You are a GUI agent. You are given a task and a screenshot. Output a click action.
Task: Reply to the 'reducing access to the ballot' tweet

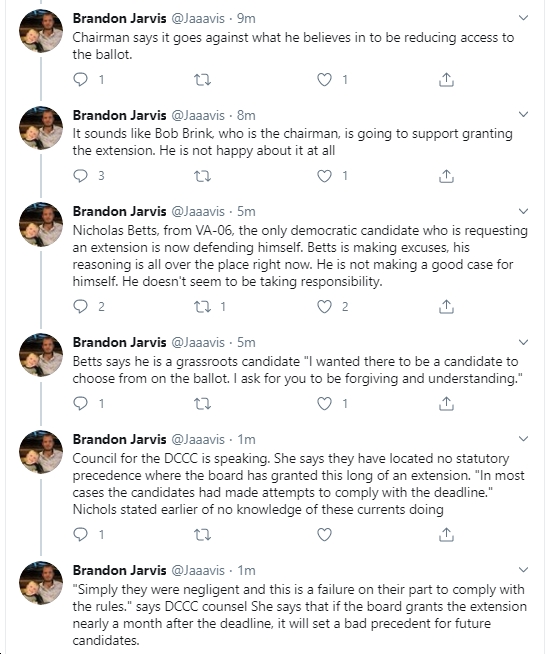81,79
